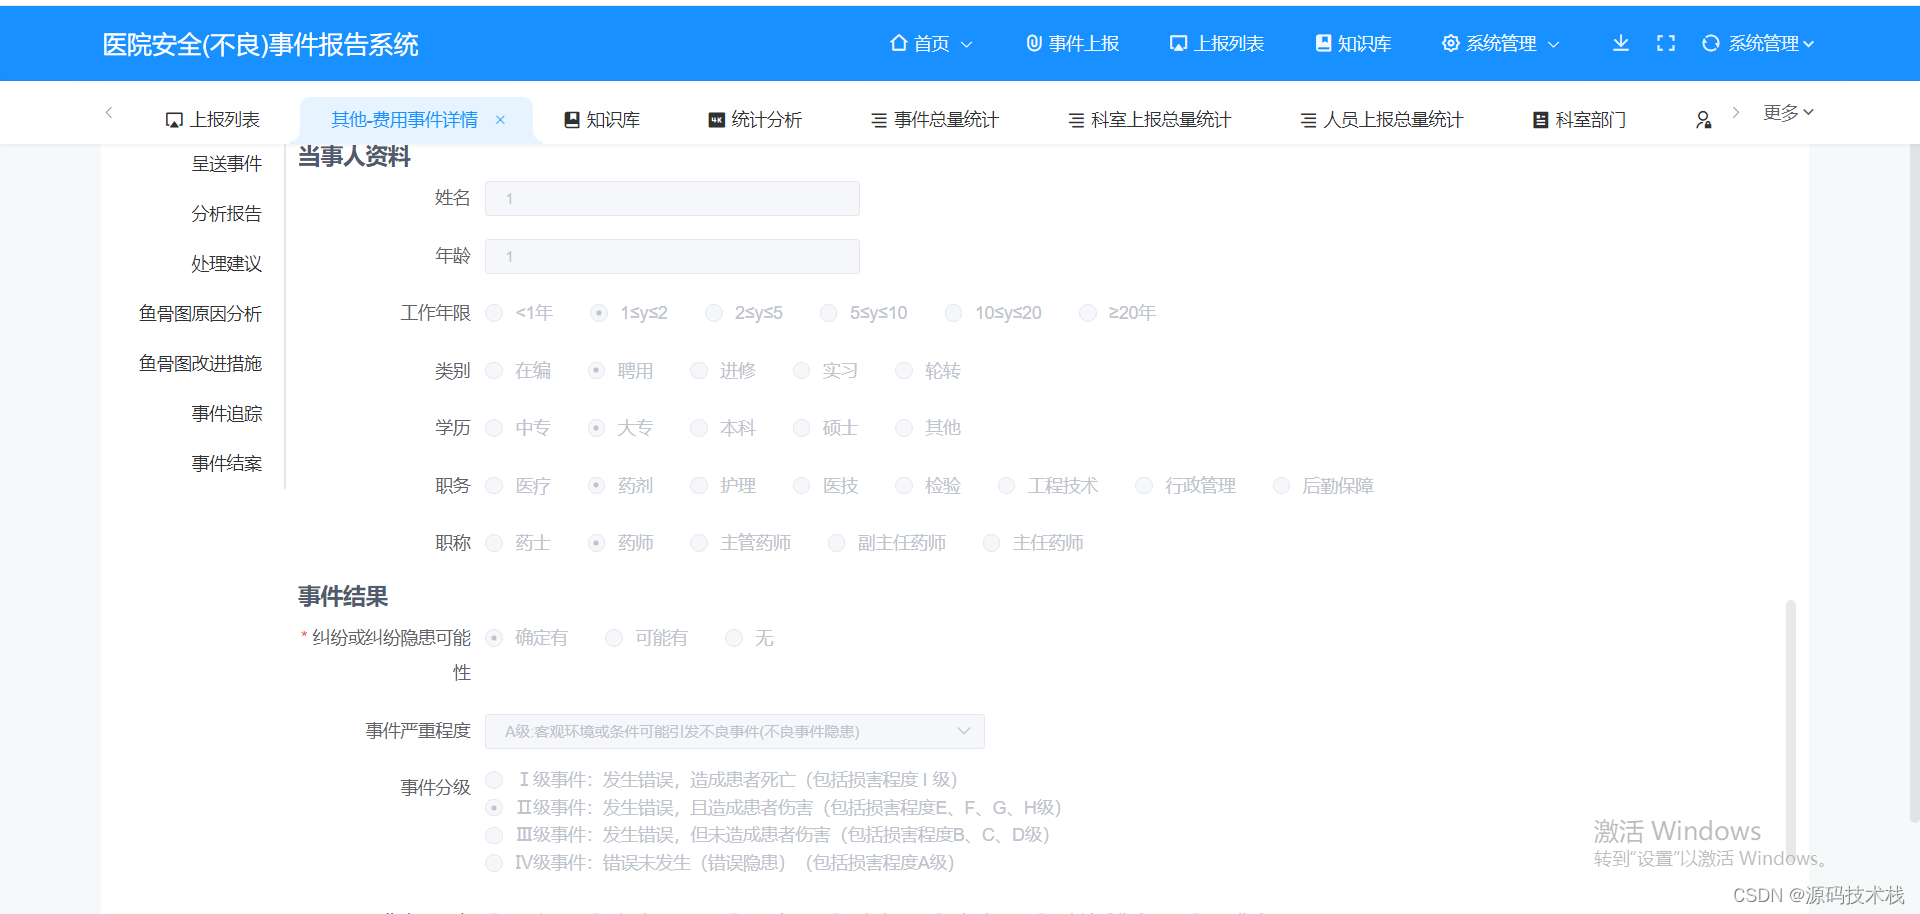Screen dimensions: 1920x914
Task: Click the refresh icon near 系统管理
Action: [x=1711, y=43]
